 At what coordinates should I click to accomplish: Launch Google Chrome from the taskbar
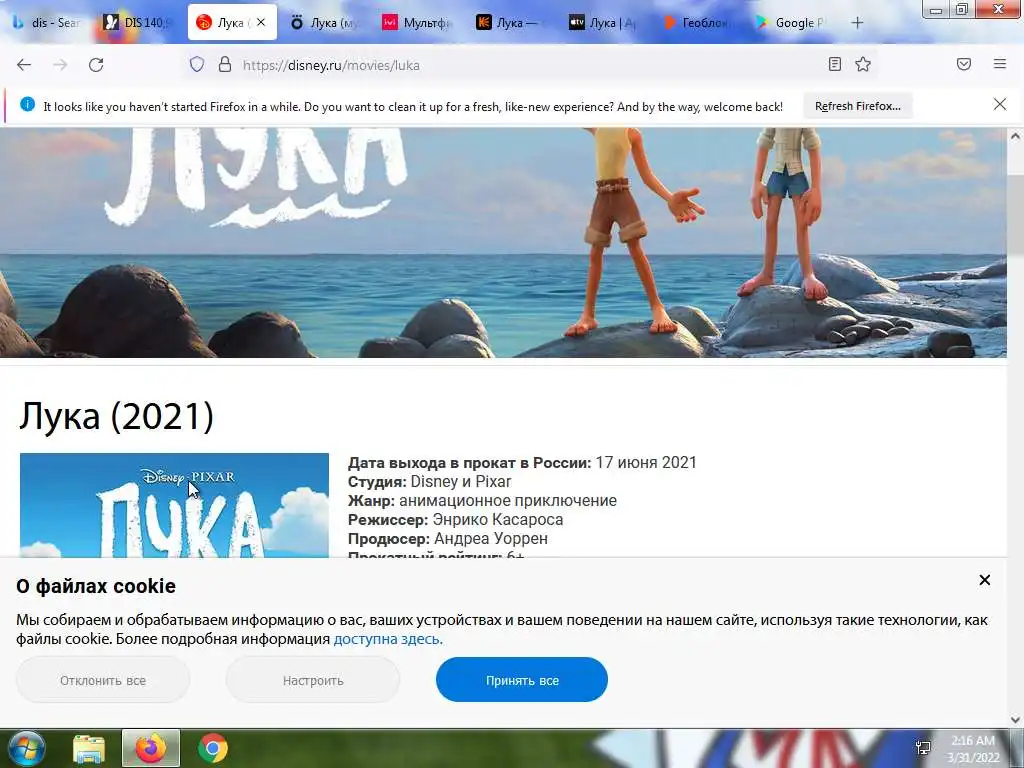pyautogui.click(x=213, y=748)
